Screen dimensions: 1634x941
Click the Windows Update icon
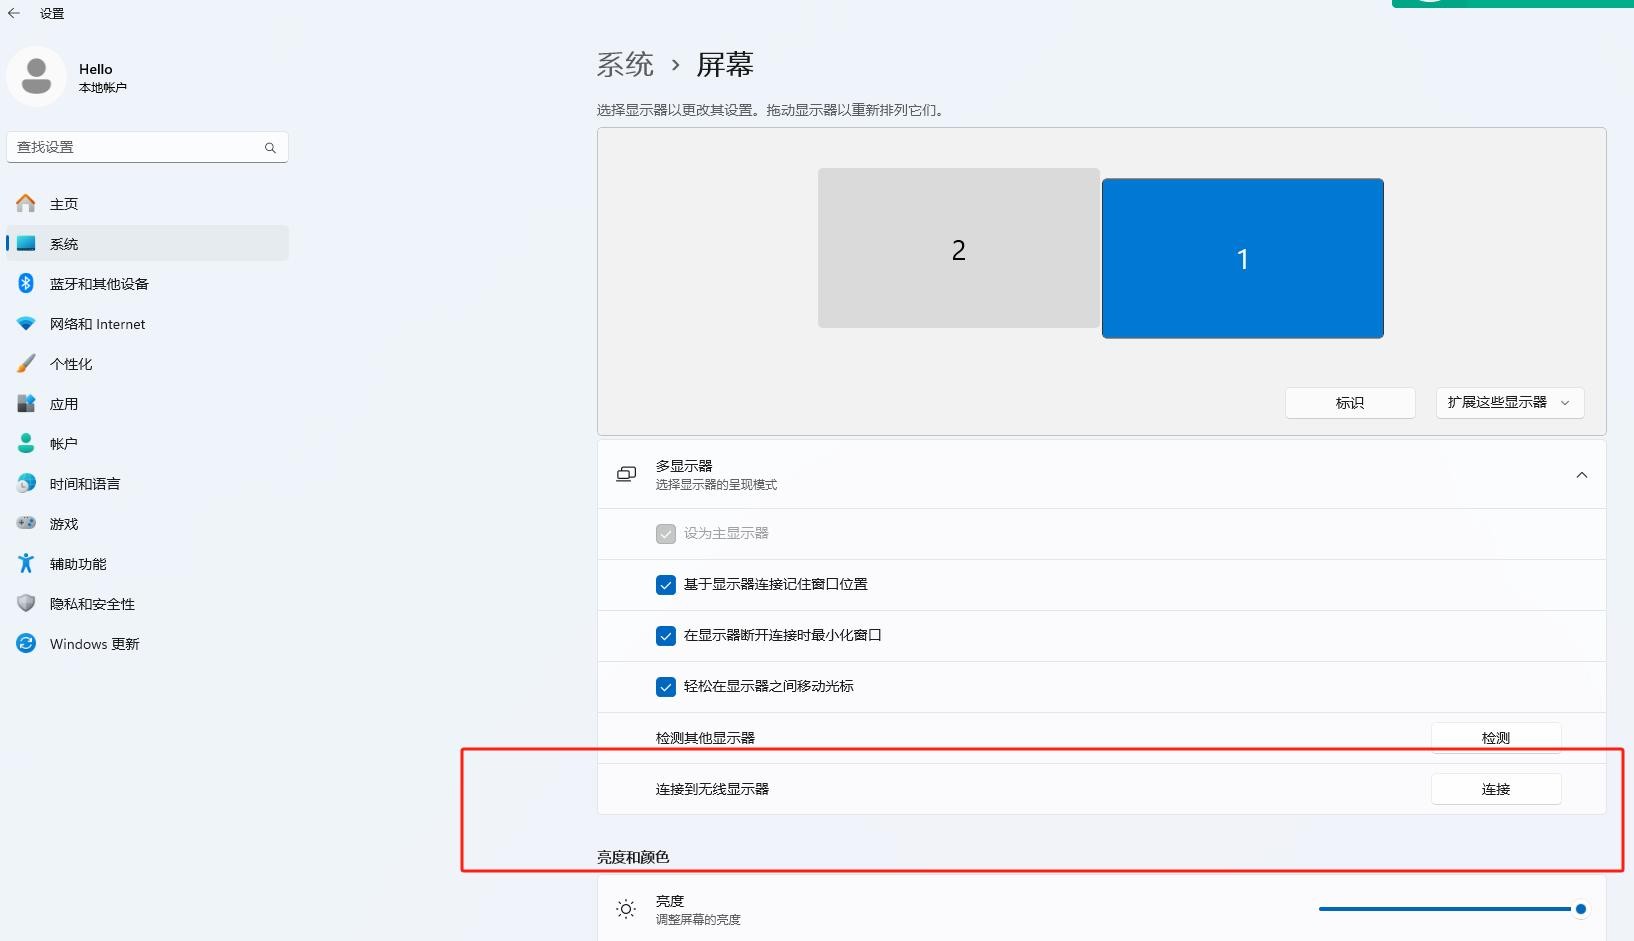click(26, 644)
